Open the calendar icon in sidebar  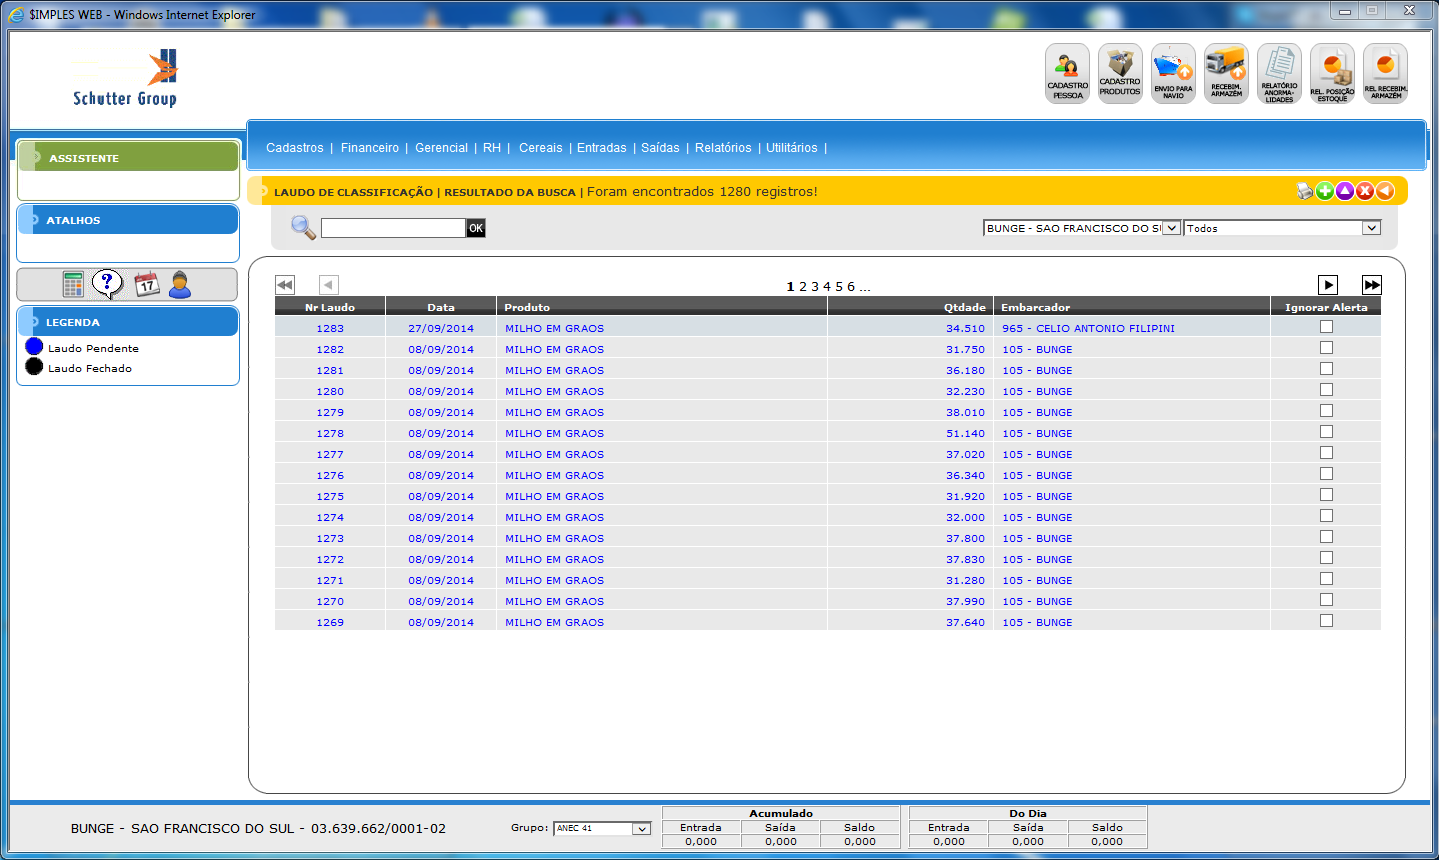pos(147,285)
